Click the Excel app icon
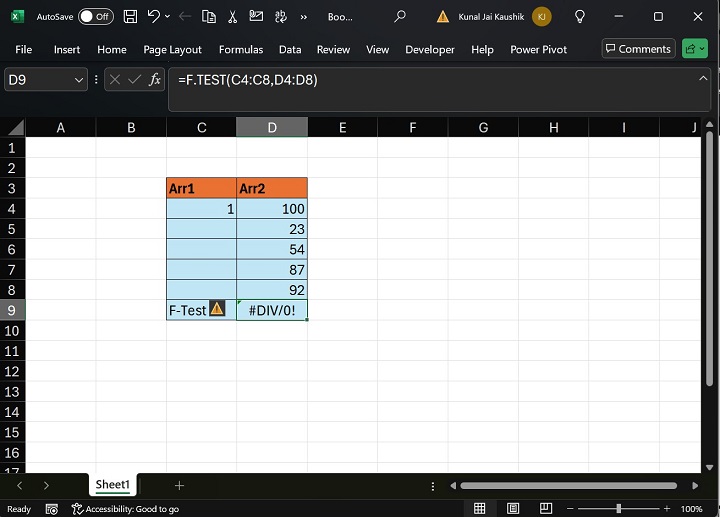 pyautogui.click(x=17, y=17)
